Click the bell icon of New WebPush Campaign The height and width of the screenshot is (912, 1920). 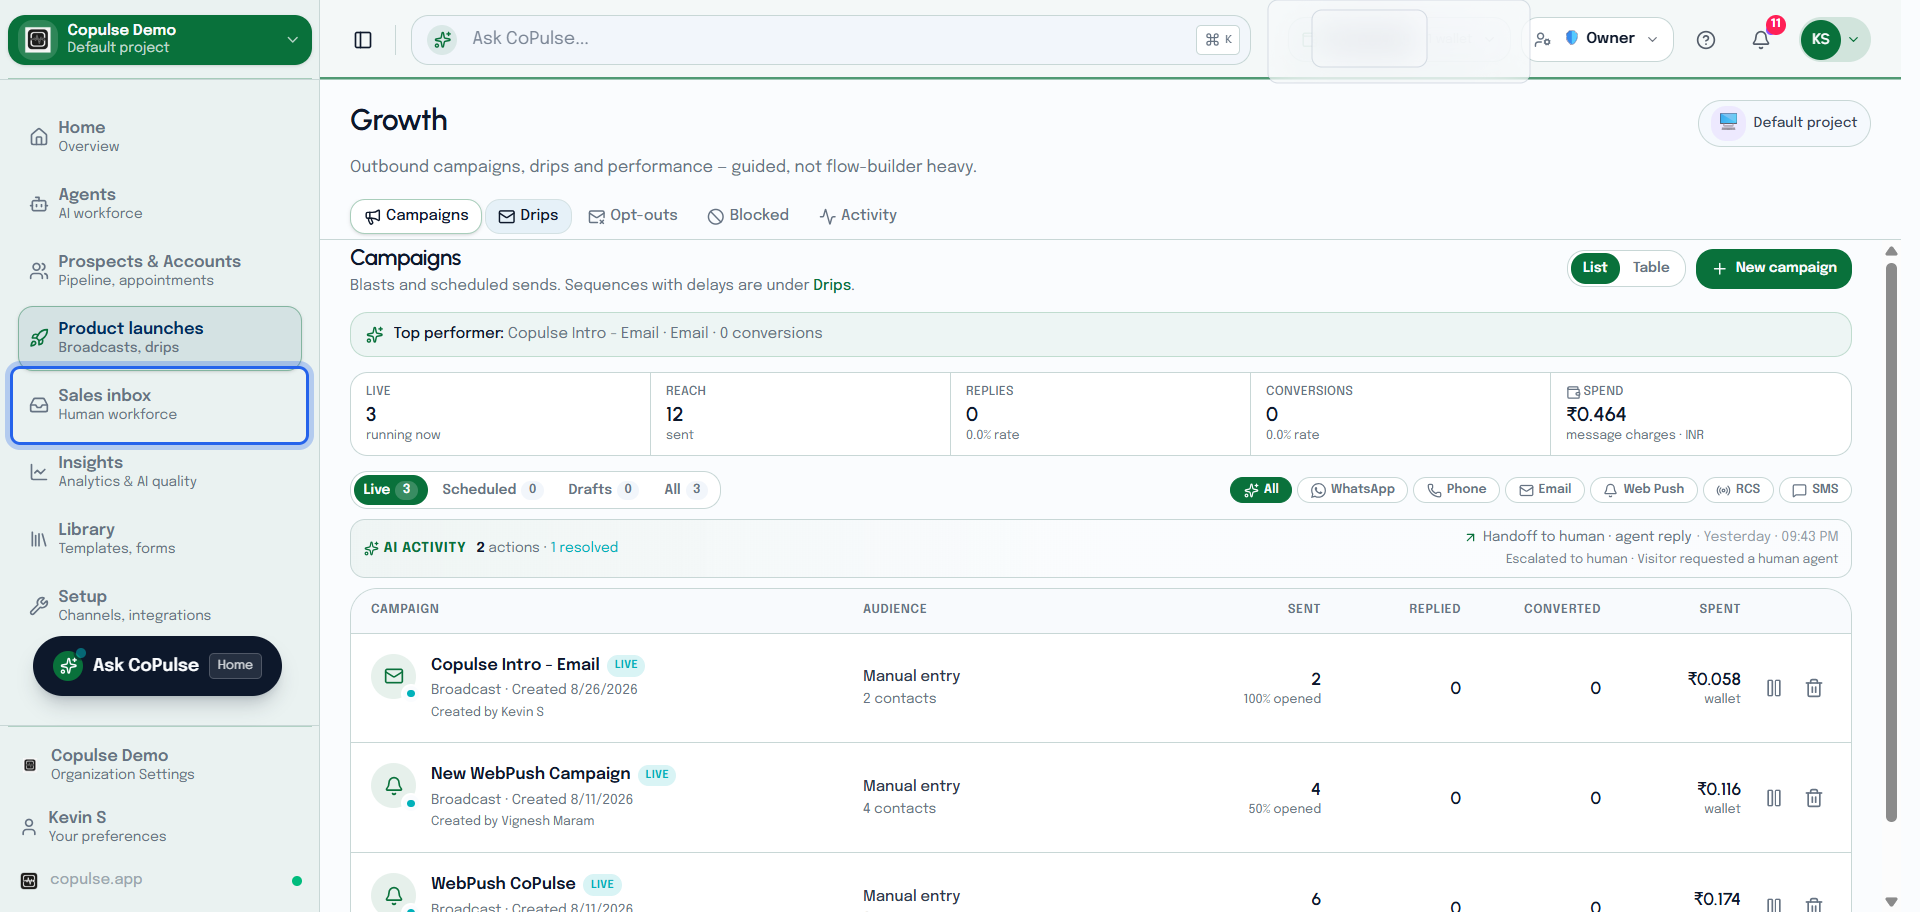394,786
